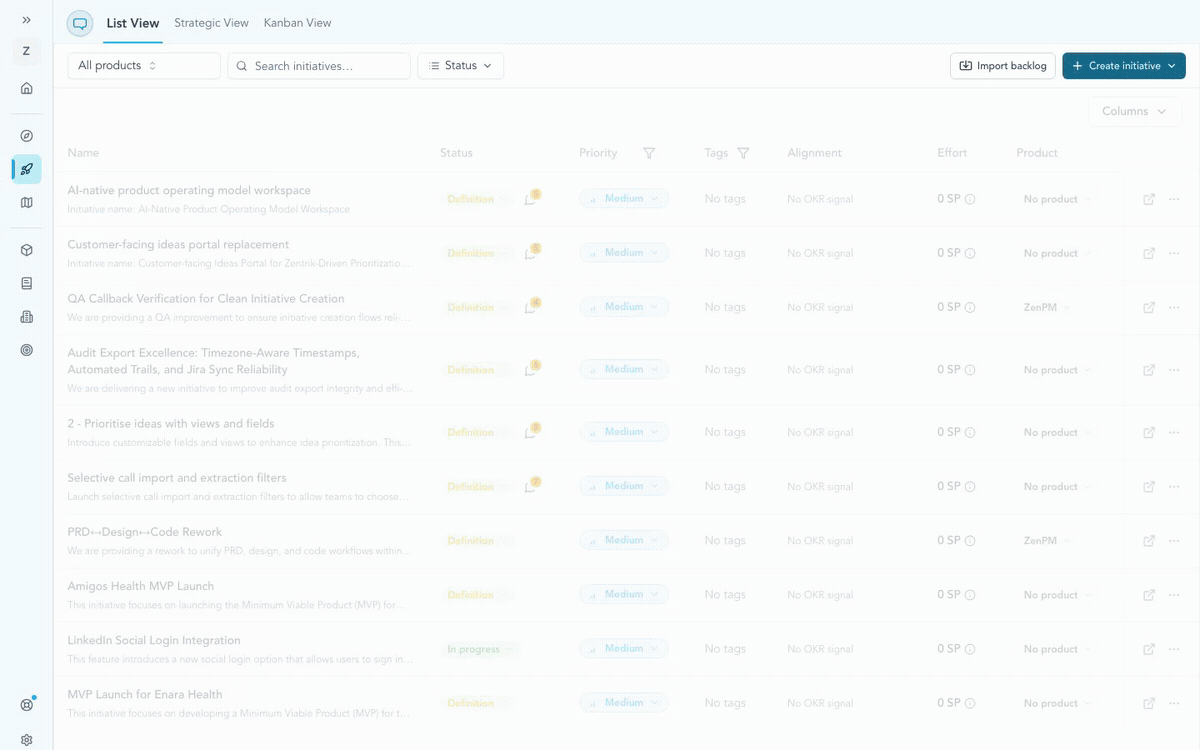Image resolution: width=1200 pixels, height=750 pixels.
Task: Change product of PRD Design Code Rework row
Action: (x=1048, y=541)
